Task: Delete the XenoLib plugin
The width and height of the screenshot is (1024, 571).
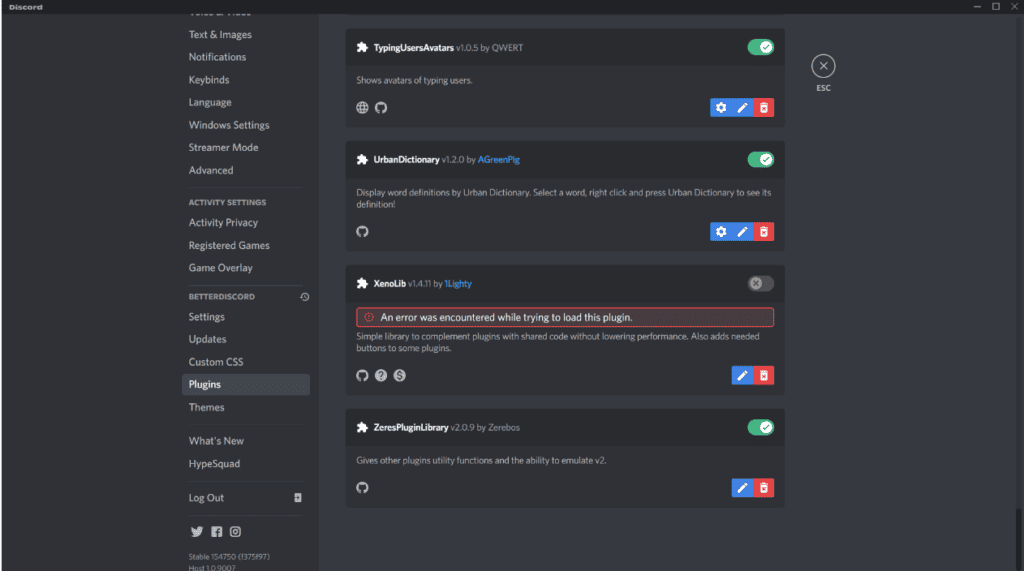Action: pyautogui.click(x=763, y=376)
